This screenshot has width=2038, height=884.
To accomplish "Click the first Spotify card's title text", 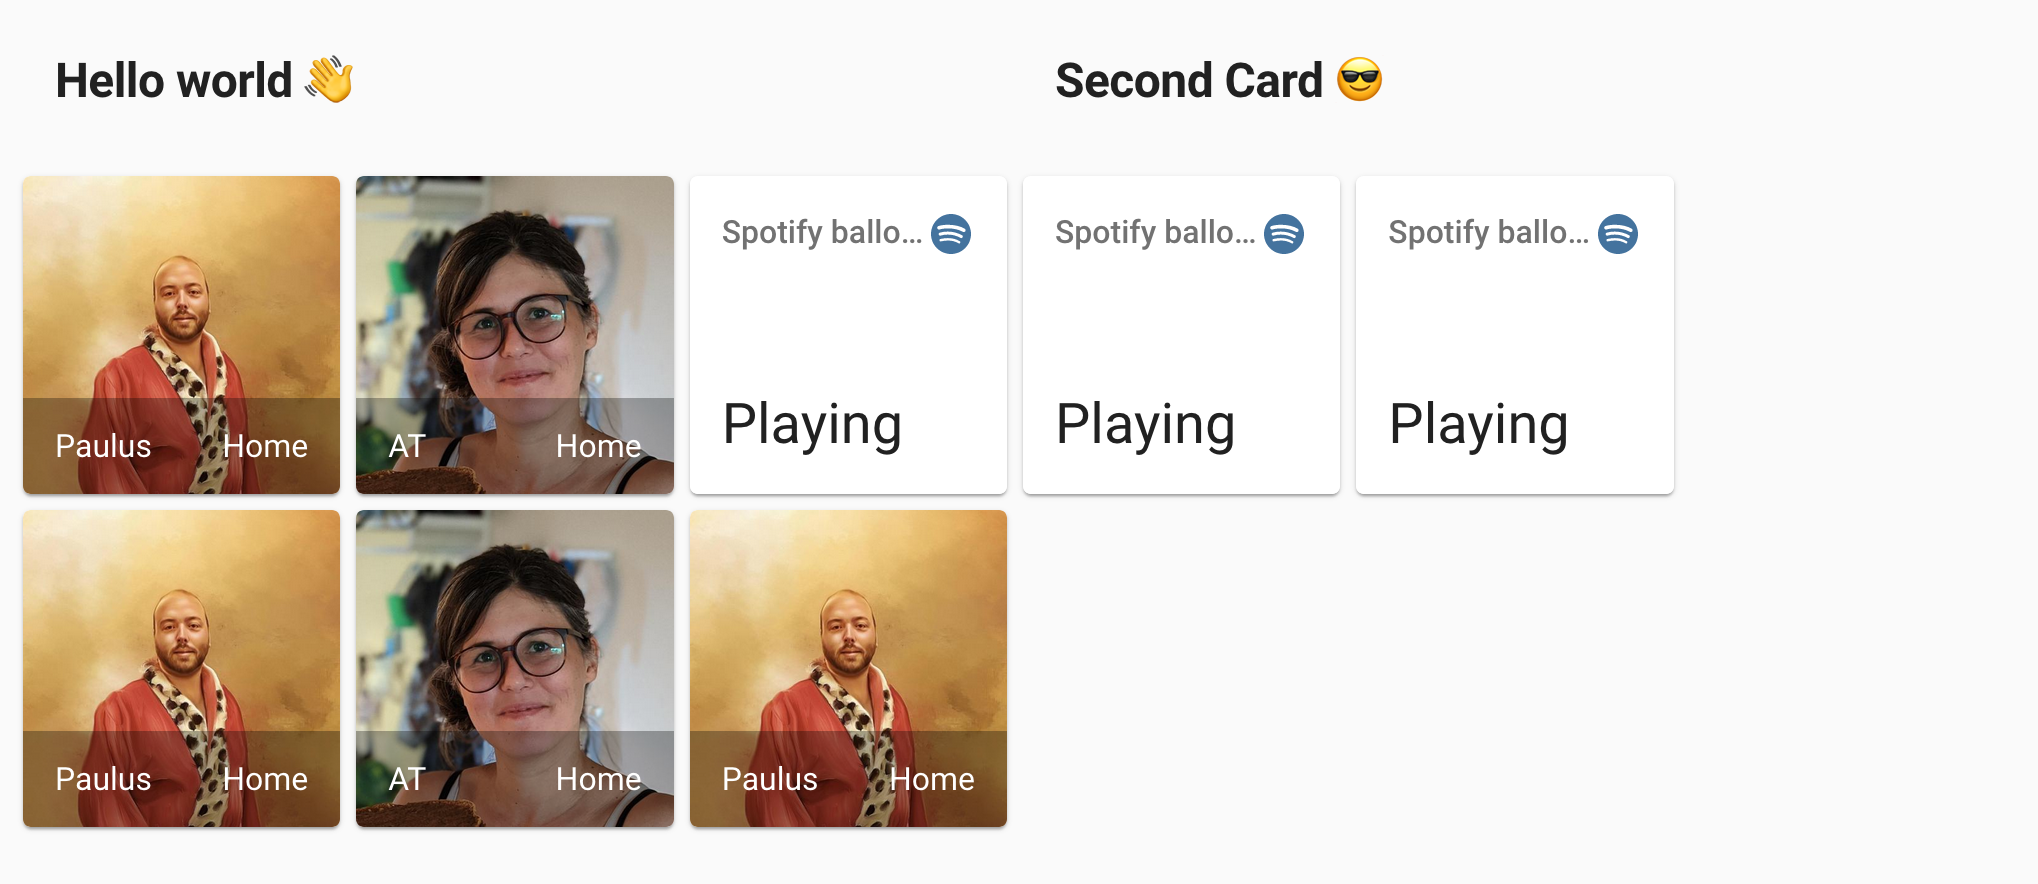I will [x=822, y=233].
